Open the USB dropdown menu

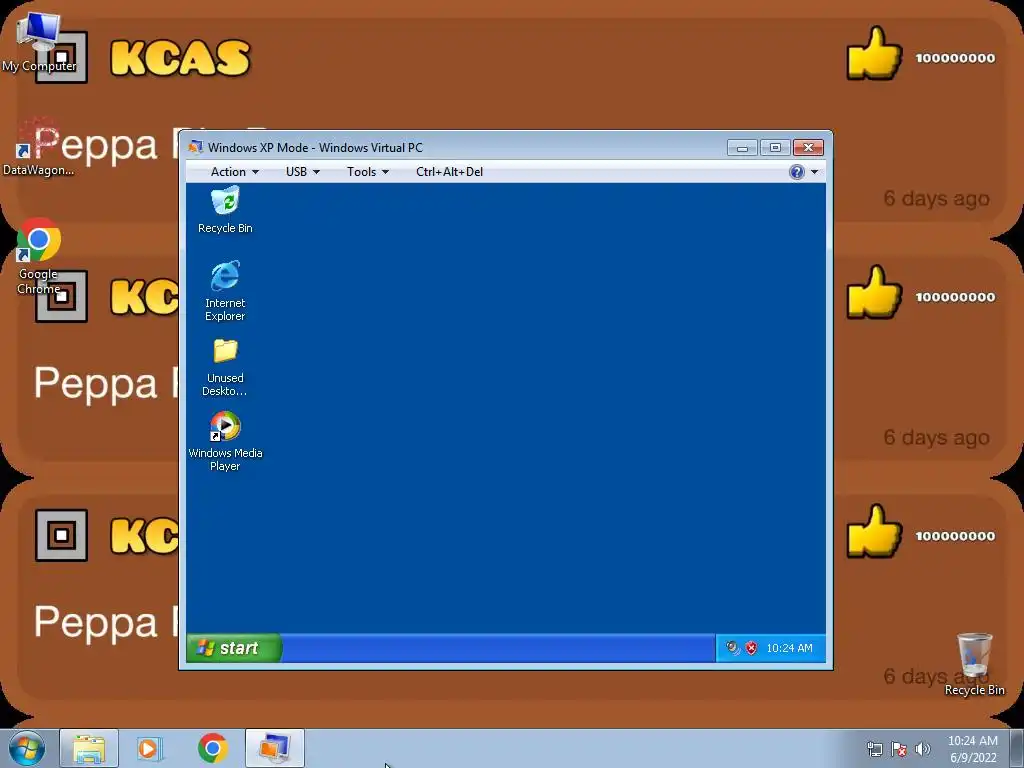click(302, 172)
